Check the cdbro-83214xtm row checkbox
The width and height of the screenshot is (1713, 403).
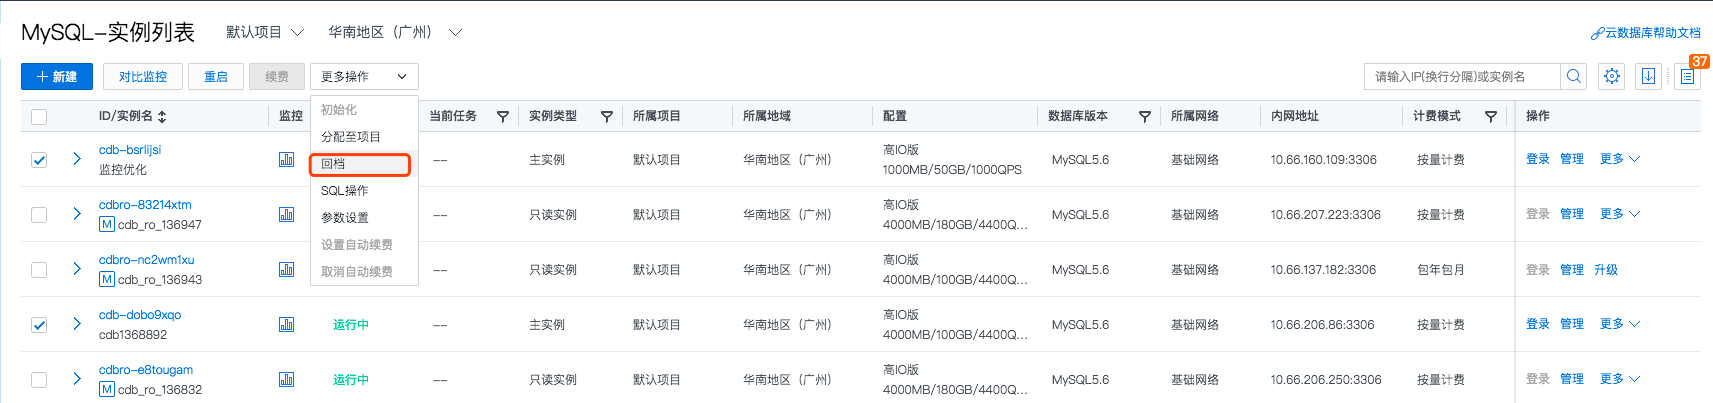[x=39, y=215]
